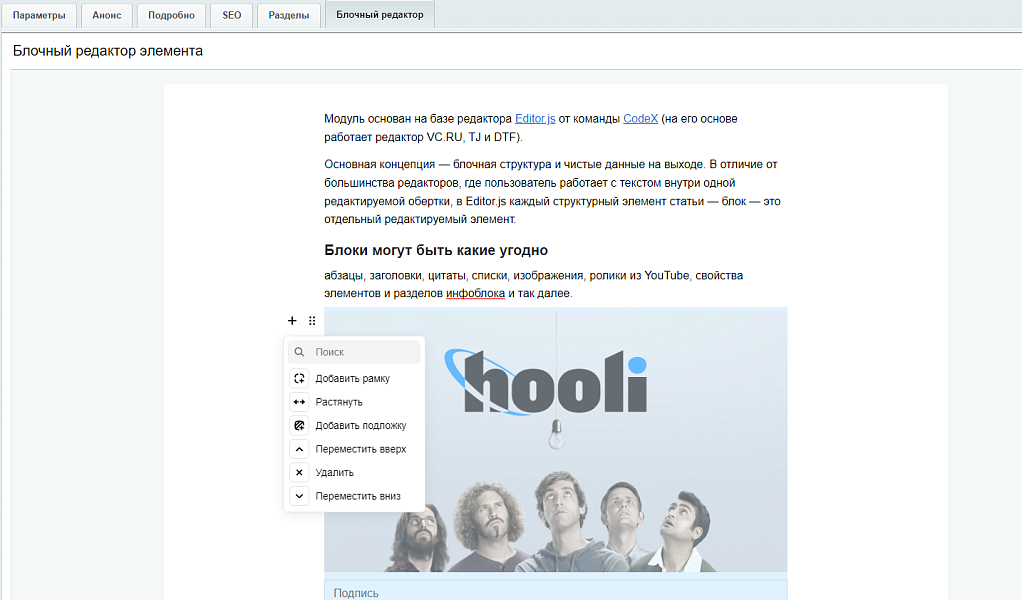
Task: Select the Блочный редактор tab
Action: tap(379, 15)
